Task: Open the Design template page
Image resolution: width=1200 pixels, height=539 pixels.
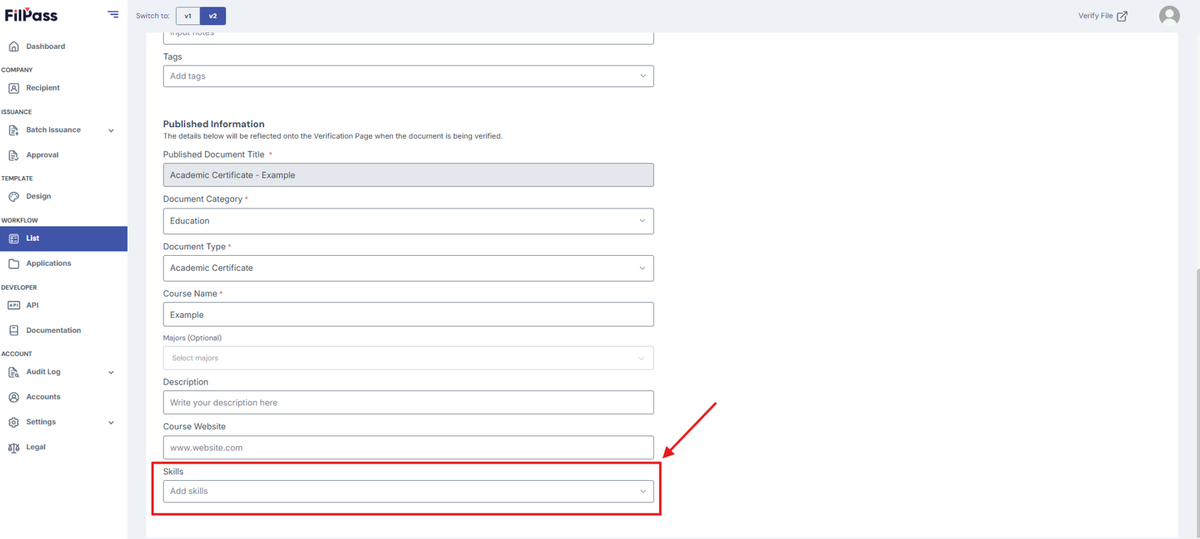Action: click(x=38, y=196)
